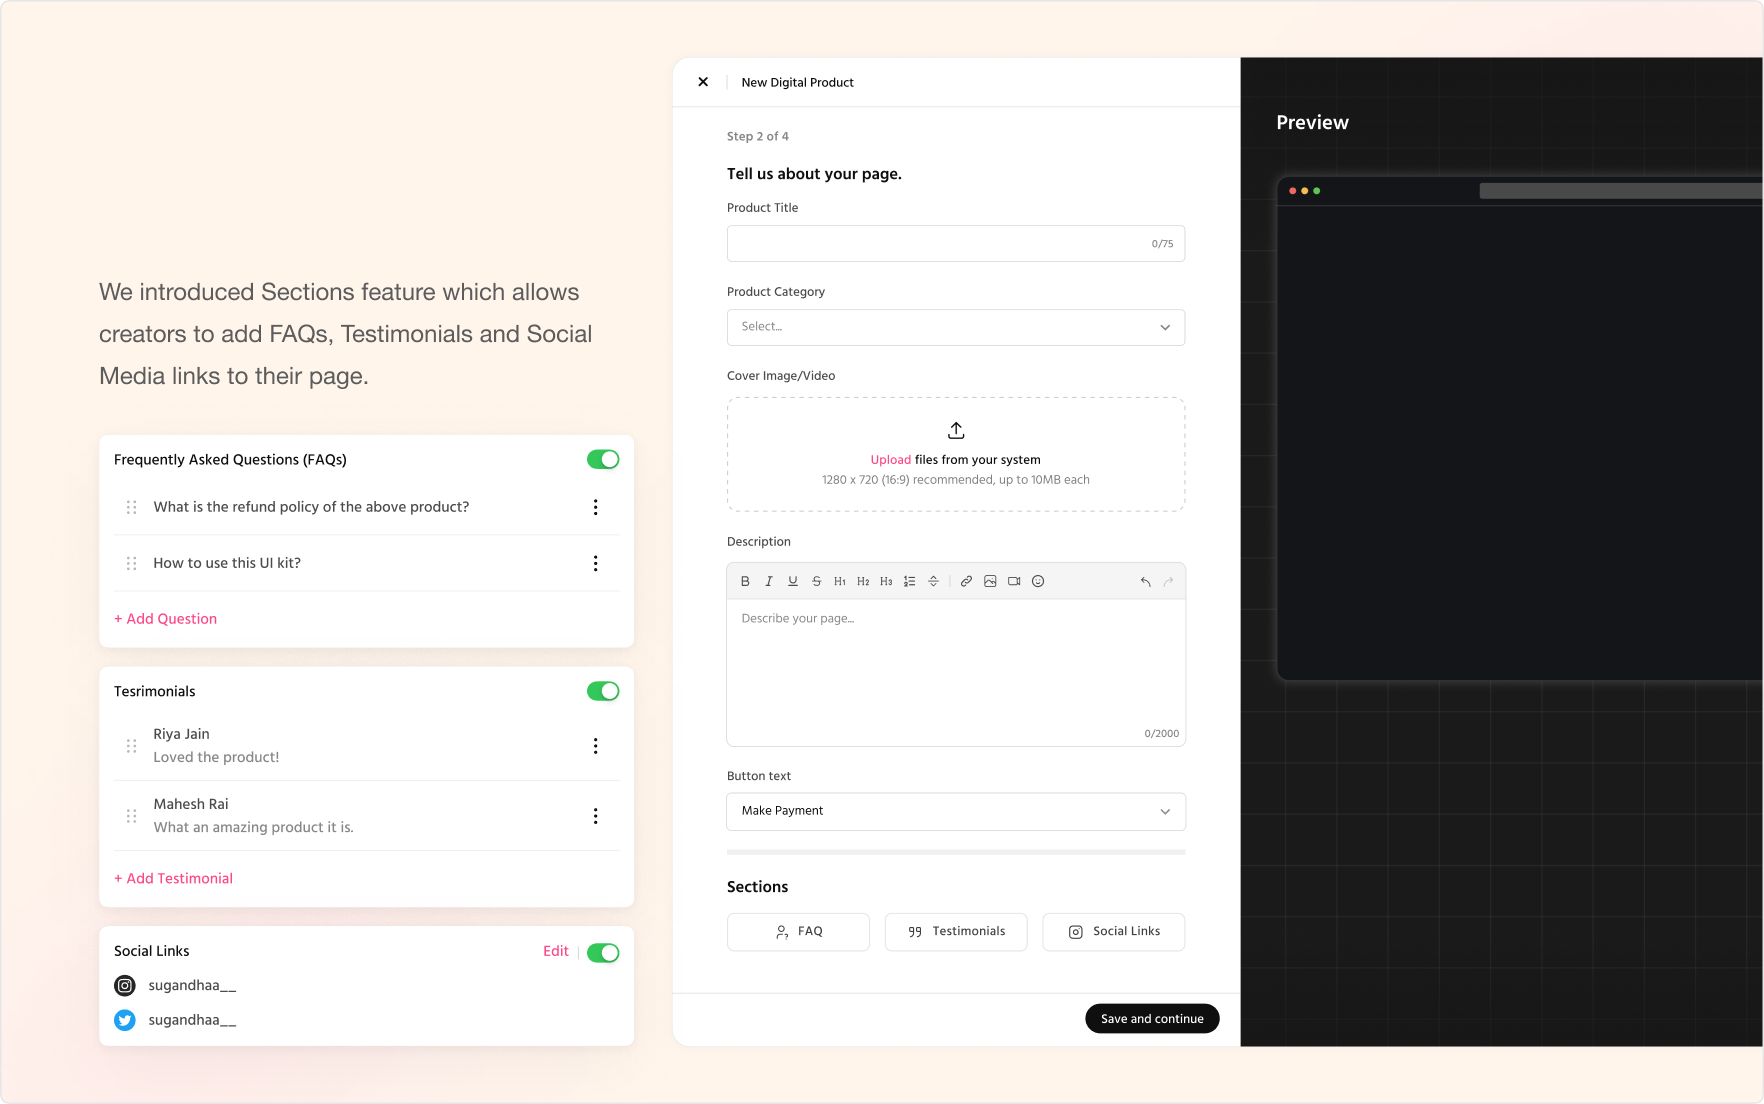Select 'What an amazing product it is.' text
The image size is (1764, 1104).
coord(253,827)
